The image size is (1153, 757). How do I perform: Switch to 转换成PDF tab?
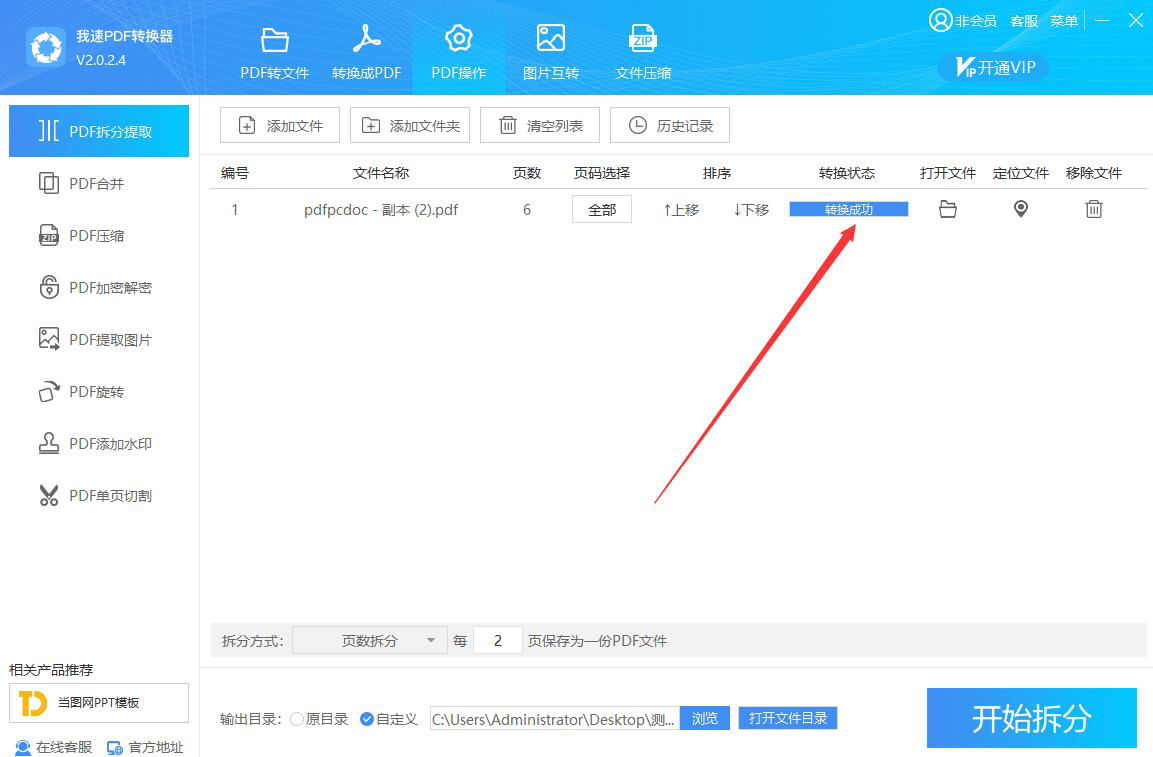[x=366, y=53]
